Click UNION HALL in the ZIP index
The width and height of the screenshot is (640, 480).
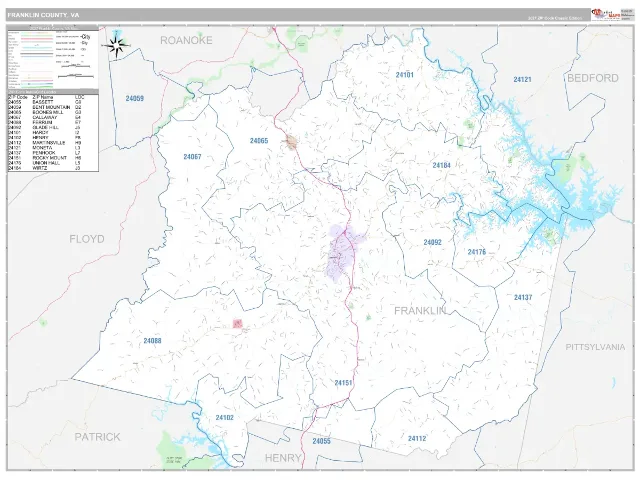point(46,163)
